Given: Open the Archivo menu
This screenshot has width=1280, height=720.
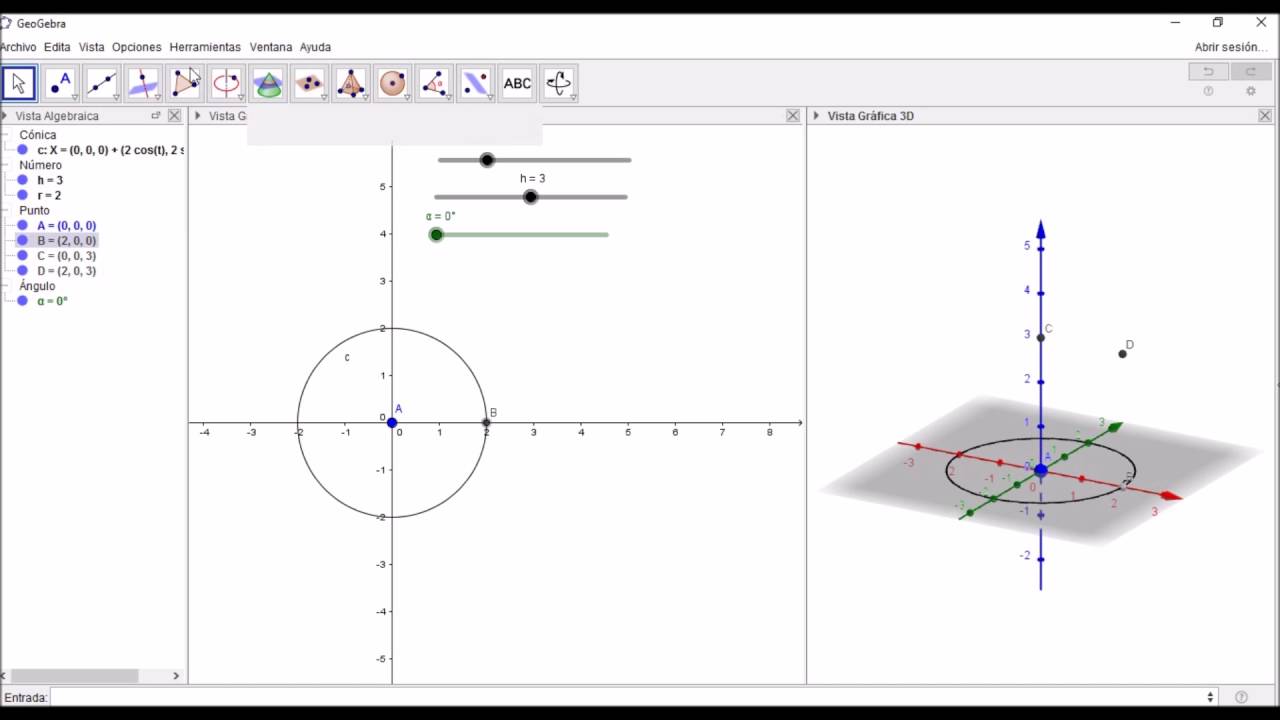Looking at the screenshot, I should click(x=18, y=47).
